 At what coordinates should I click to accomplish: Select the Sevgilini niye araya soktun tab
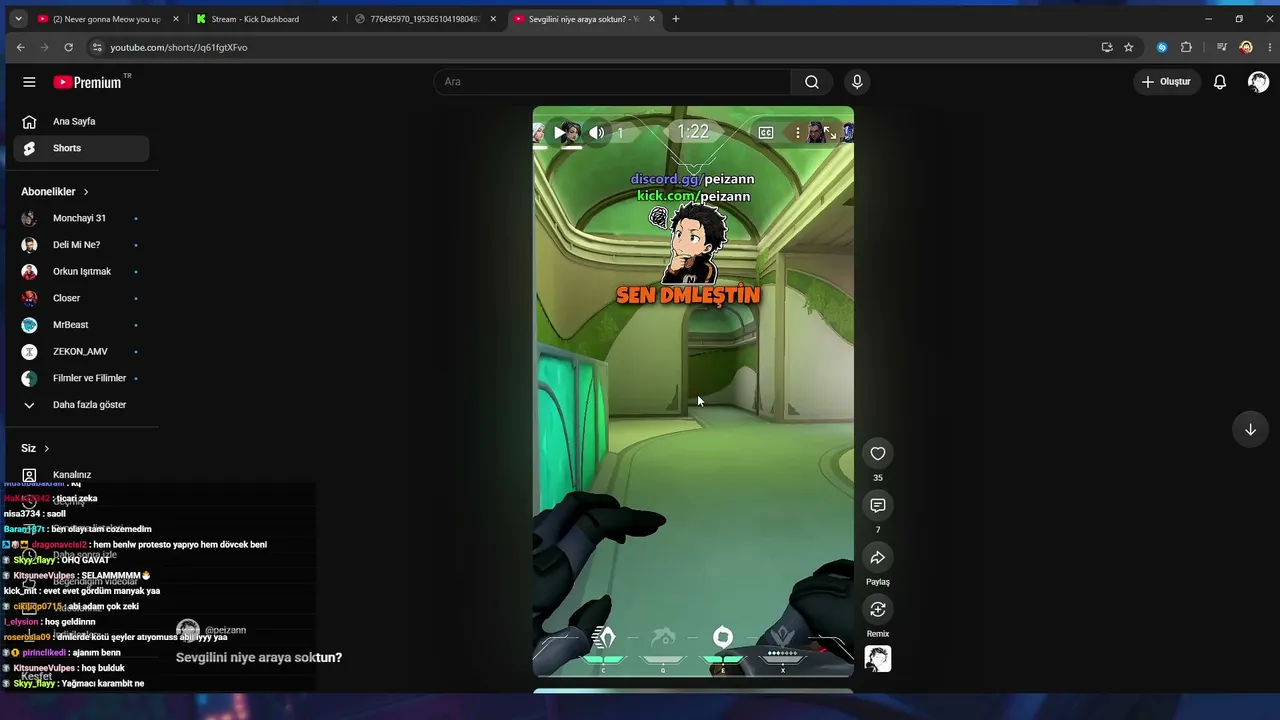tap(584, 19)
